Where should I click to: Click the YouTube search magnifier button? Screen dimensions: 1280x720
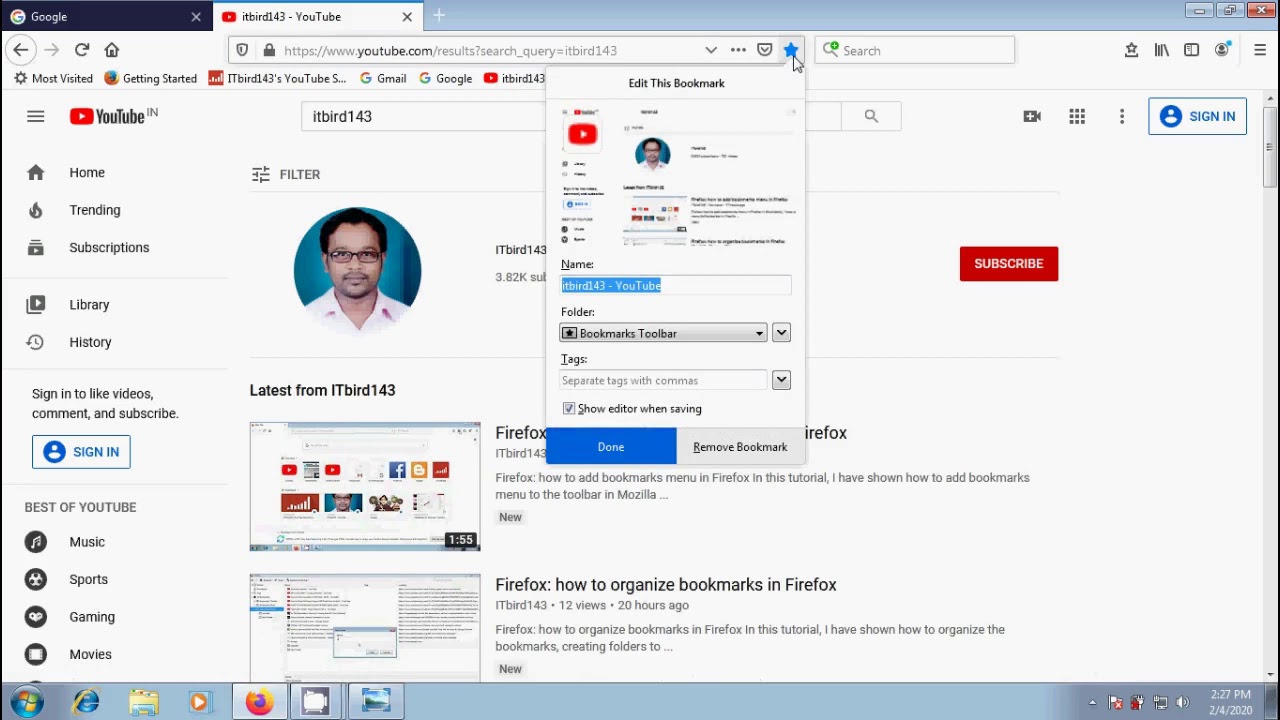coord(871,116)
